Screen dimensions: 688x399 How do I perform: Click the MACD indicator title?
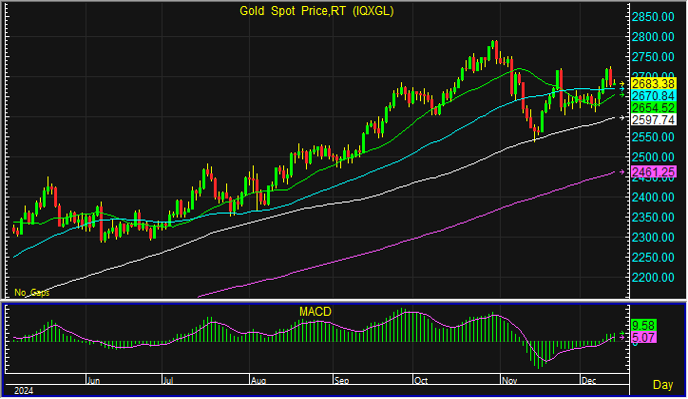pyautogui.click(x=315, y=312)
